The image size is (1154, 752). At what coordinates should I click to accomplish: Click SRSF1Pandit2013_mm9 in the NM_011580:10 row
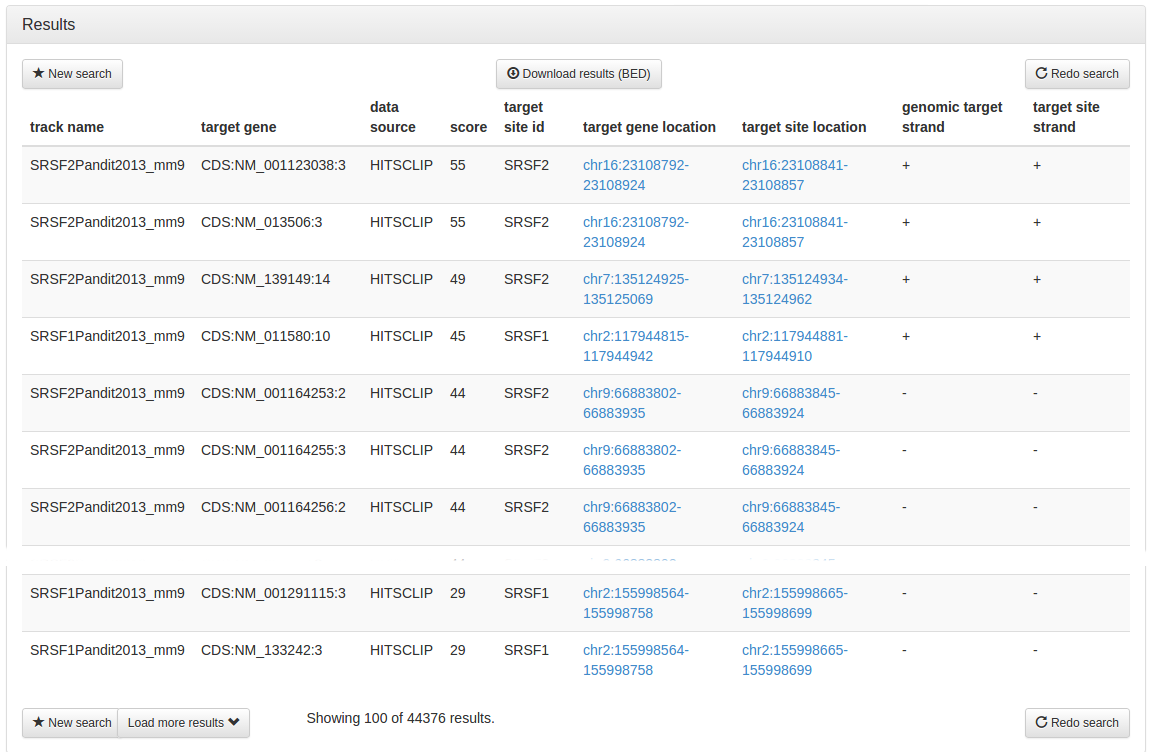point(107,336)
